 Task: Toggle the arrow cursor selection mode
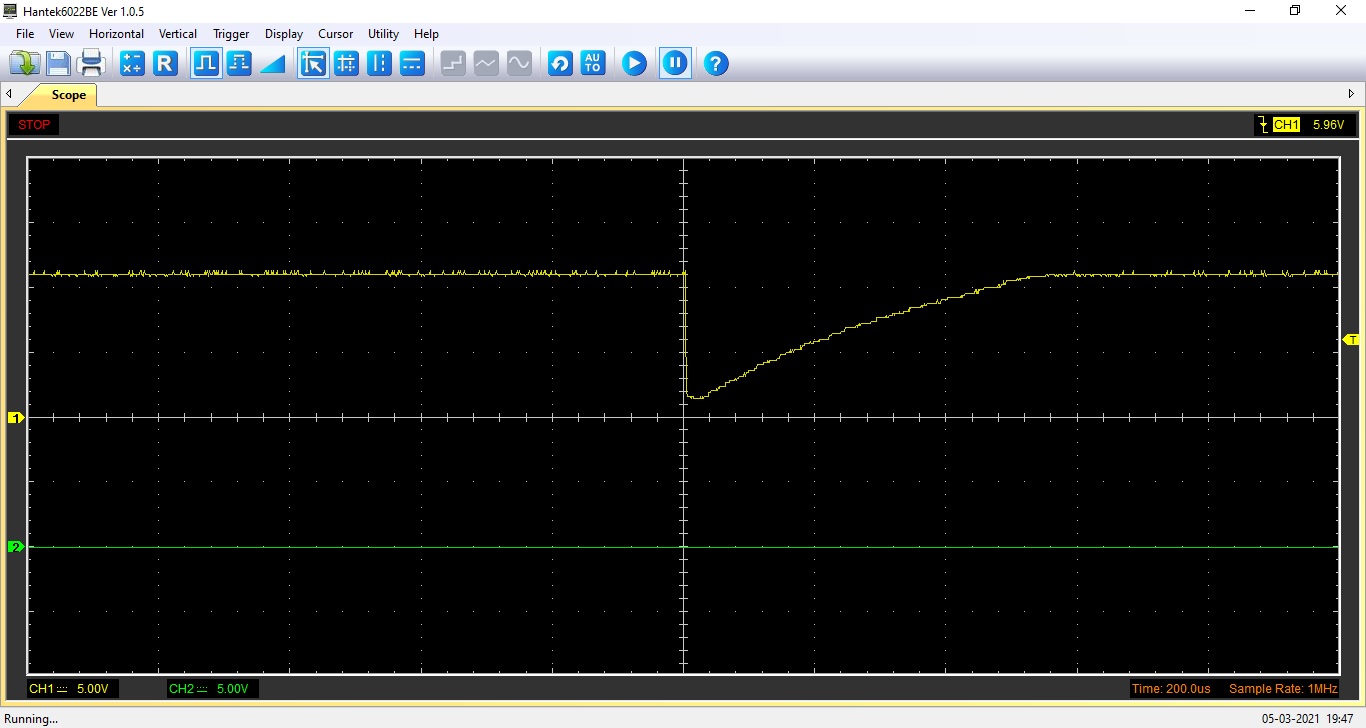tap(313, 64)
